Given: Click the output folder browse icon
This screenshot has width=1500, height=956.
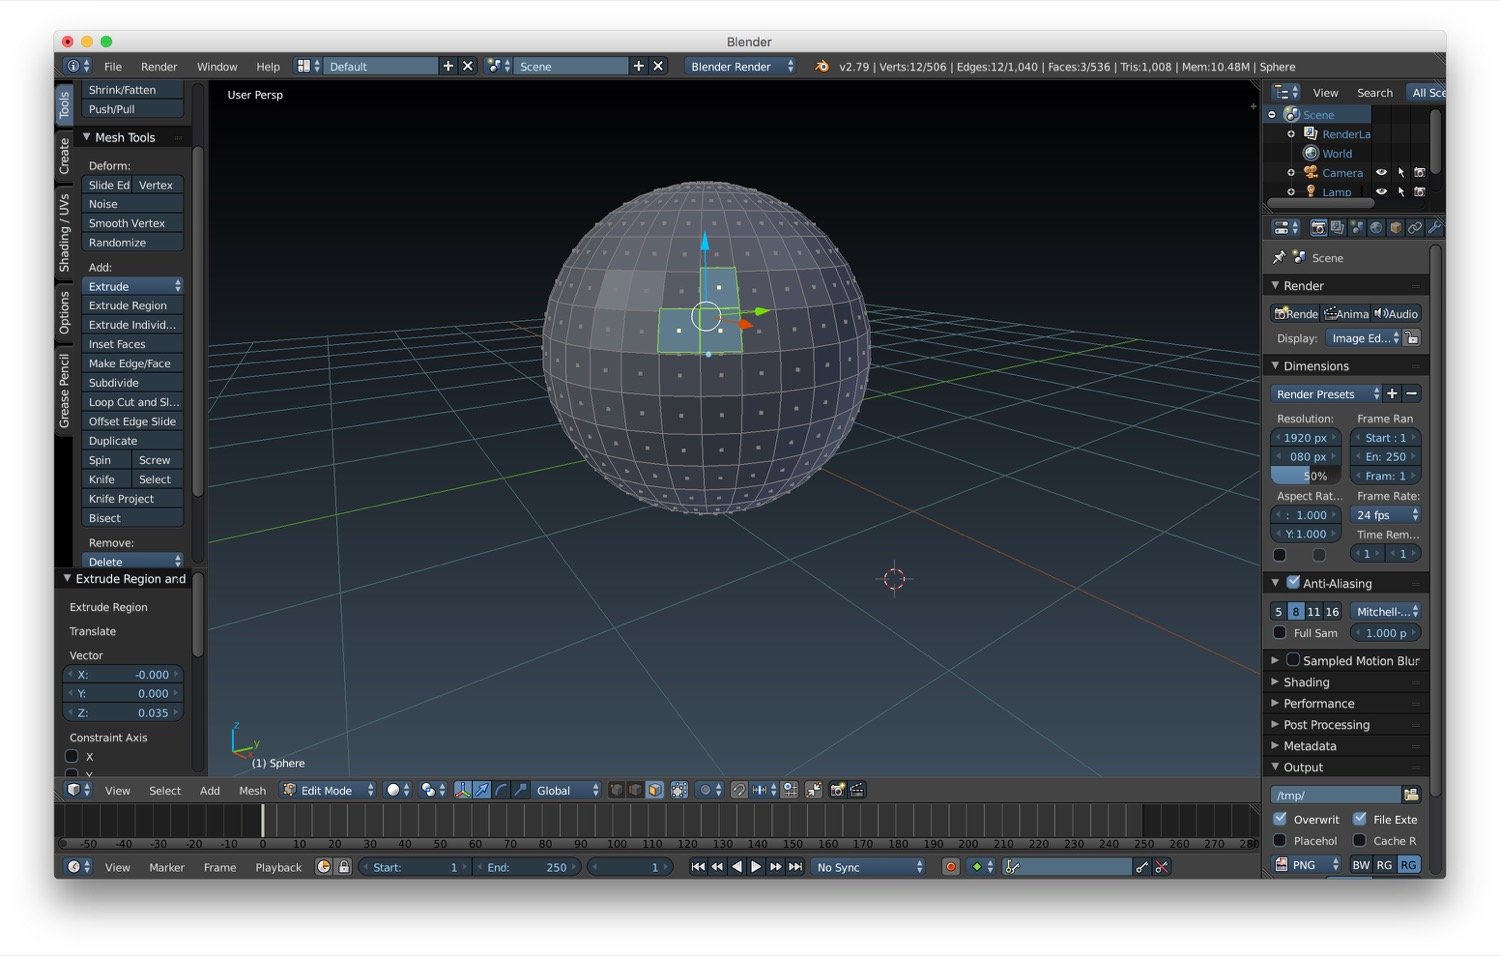Looking at the screenshot, I should [x=1411, y=795].
